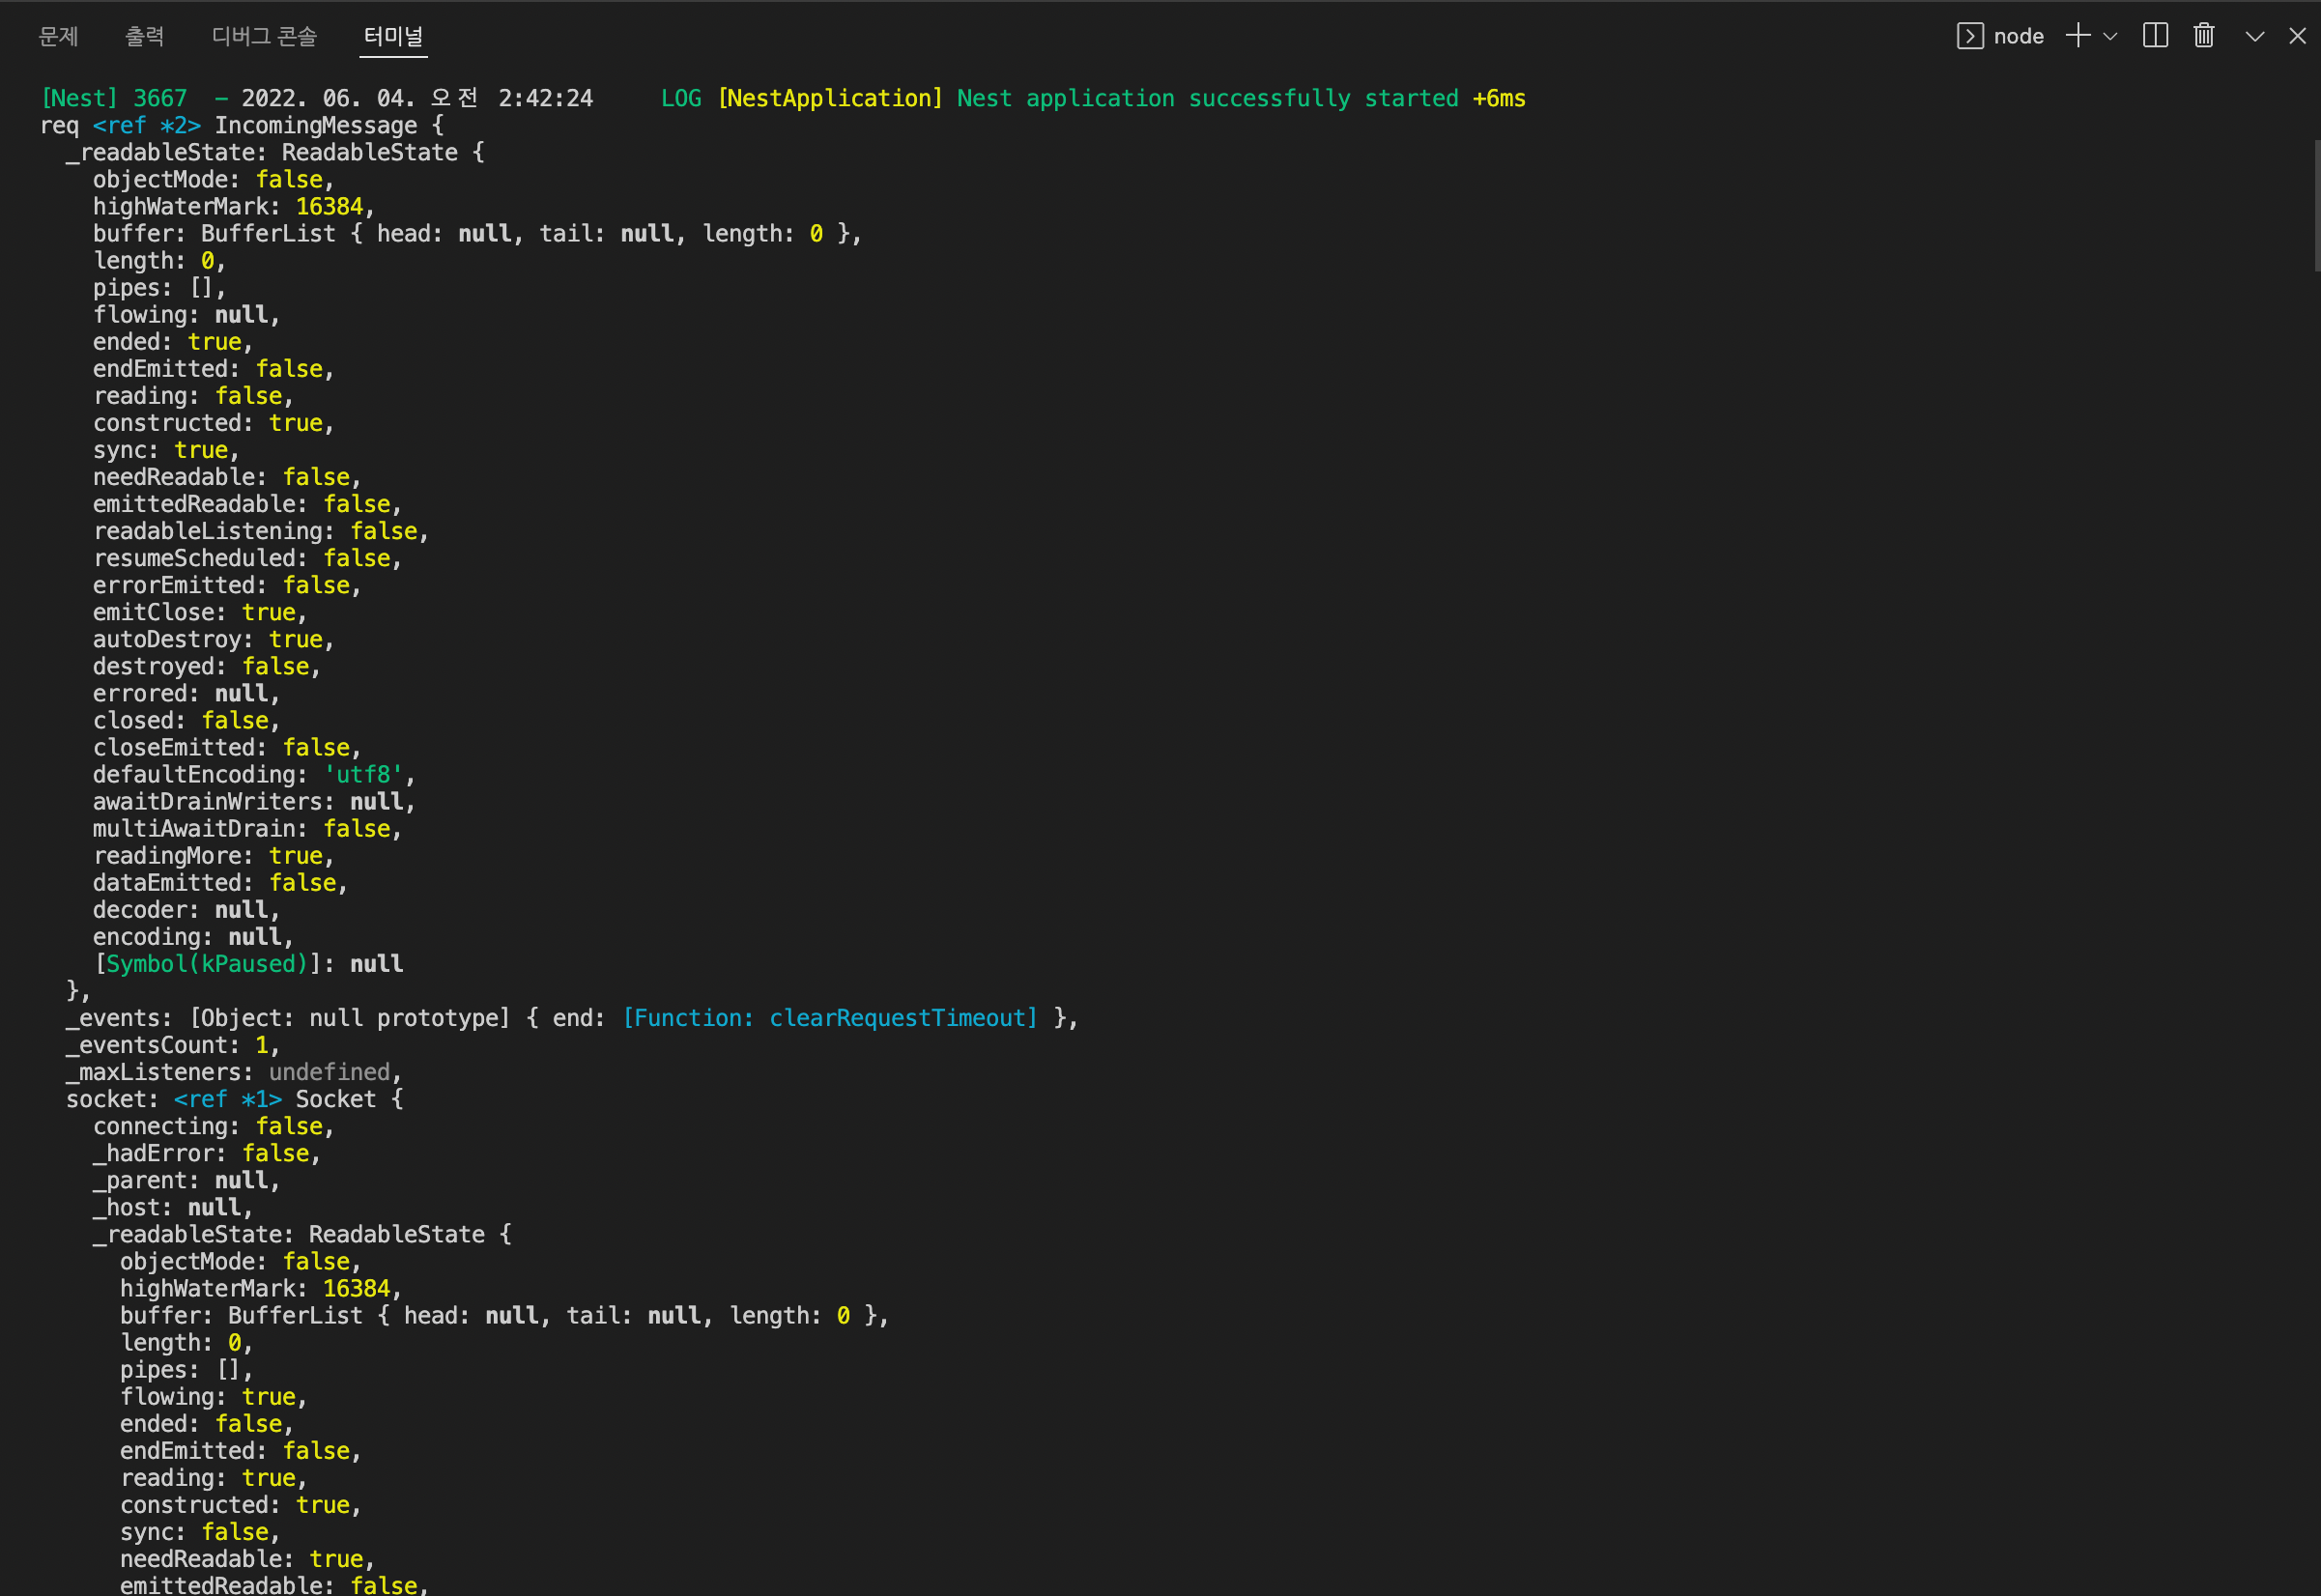Click the 'utf8' defaultEncoding value

[363, 774]
